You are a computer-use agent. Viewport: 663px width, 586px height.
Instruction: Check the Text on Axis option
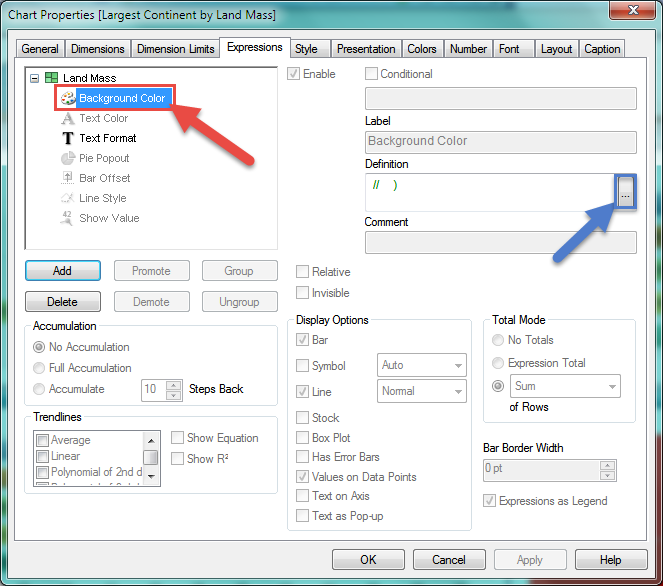point(302,496)
